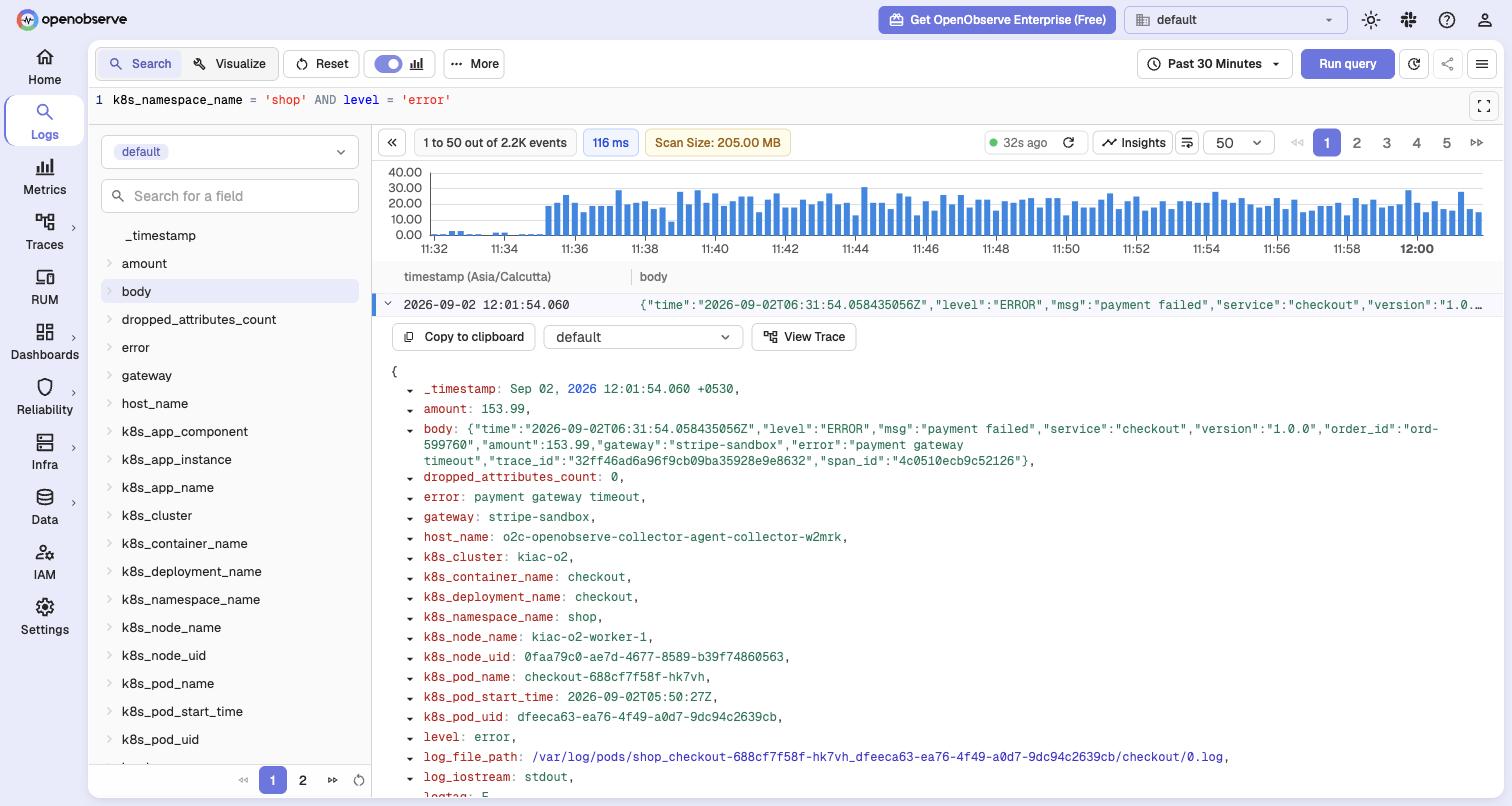Switch to Search tab
This screenshot has width=1512, height=806.
pos(140,64)
